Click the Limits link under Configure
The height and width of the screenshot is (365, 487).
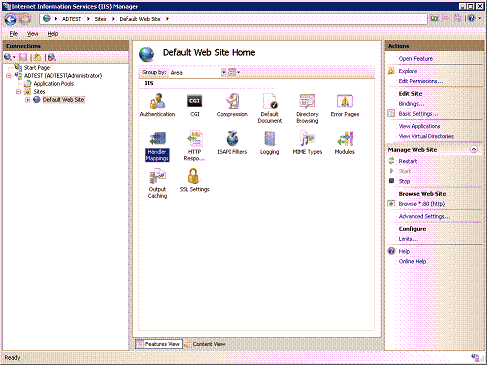(408, 239)
